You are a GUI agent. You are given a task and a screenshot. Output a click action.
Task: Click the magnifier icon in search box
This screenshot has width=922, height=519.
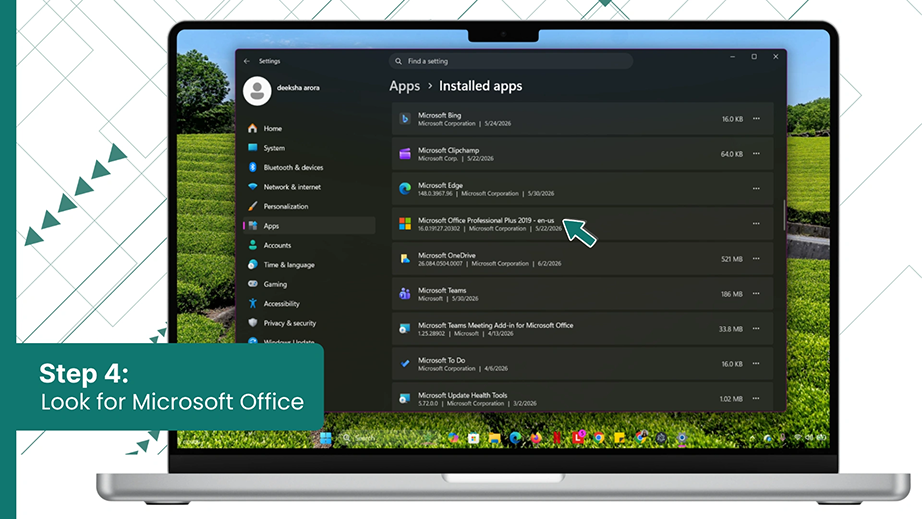pos(398,61)
